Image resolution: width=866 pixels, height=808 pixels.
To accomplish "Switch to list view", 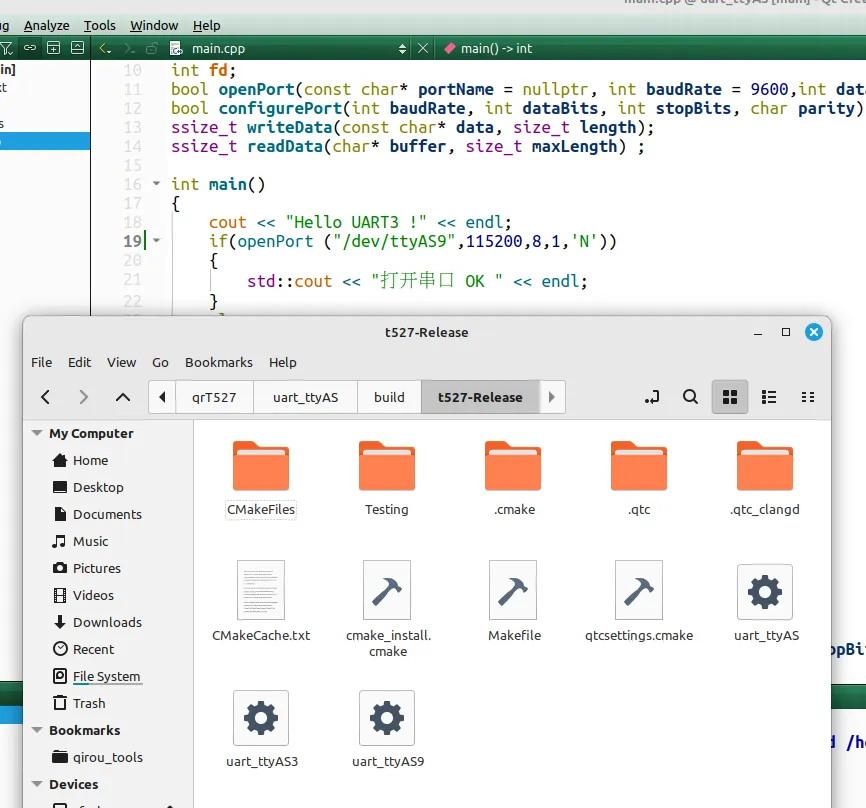I will pyautogui.click(x=769, y=397).
